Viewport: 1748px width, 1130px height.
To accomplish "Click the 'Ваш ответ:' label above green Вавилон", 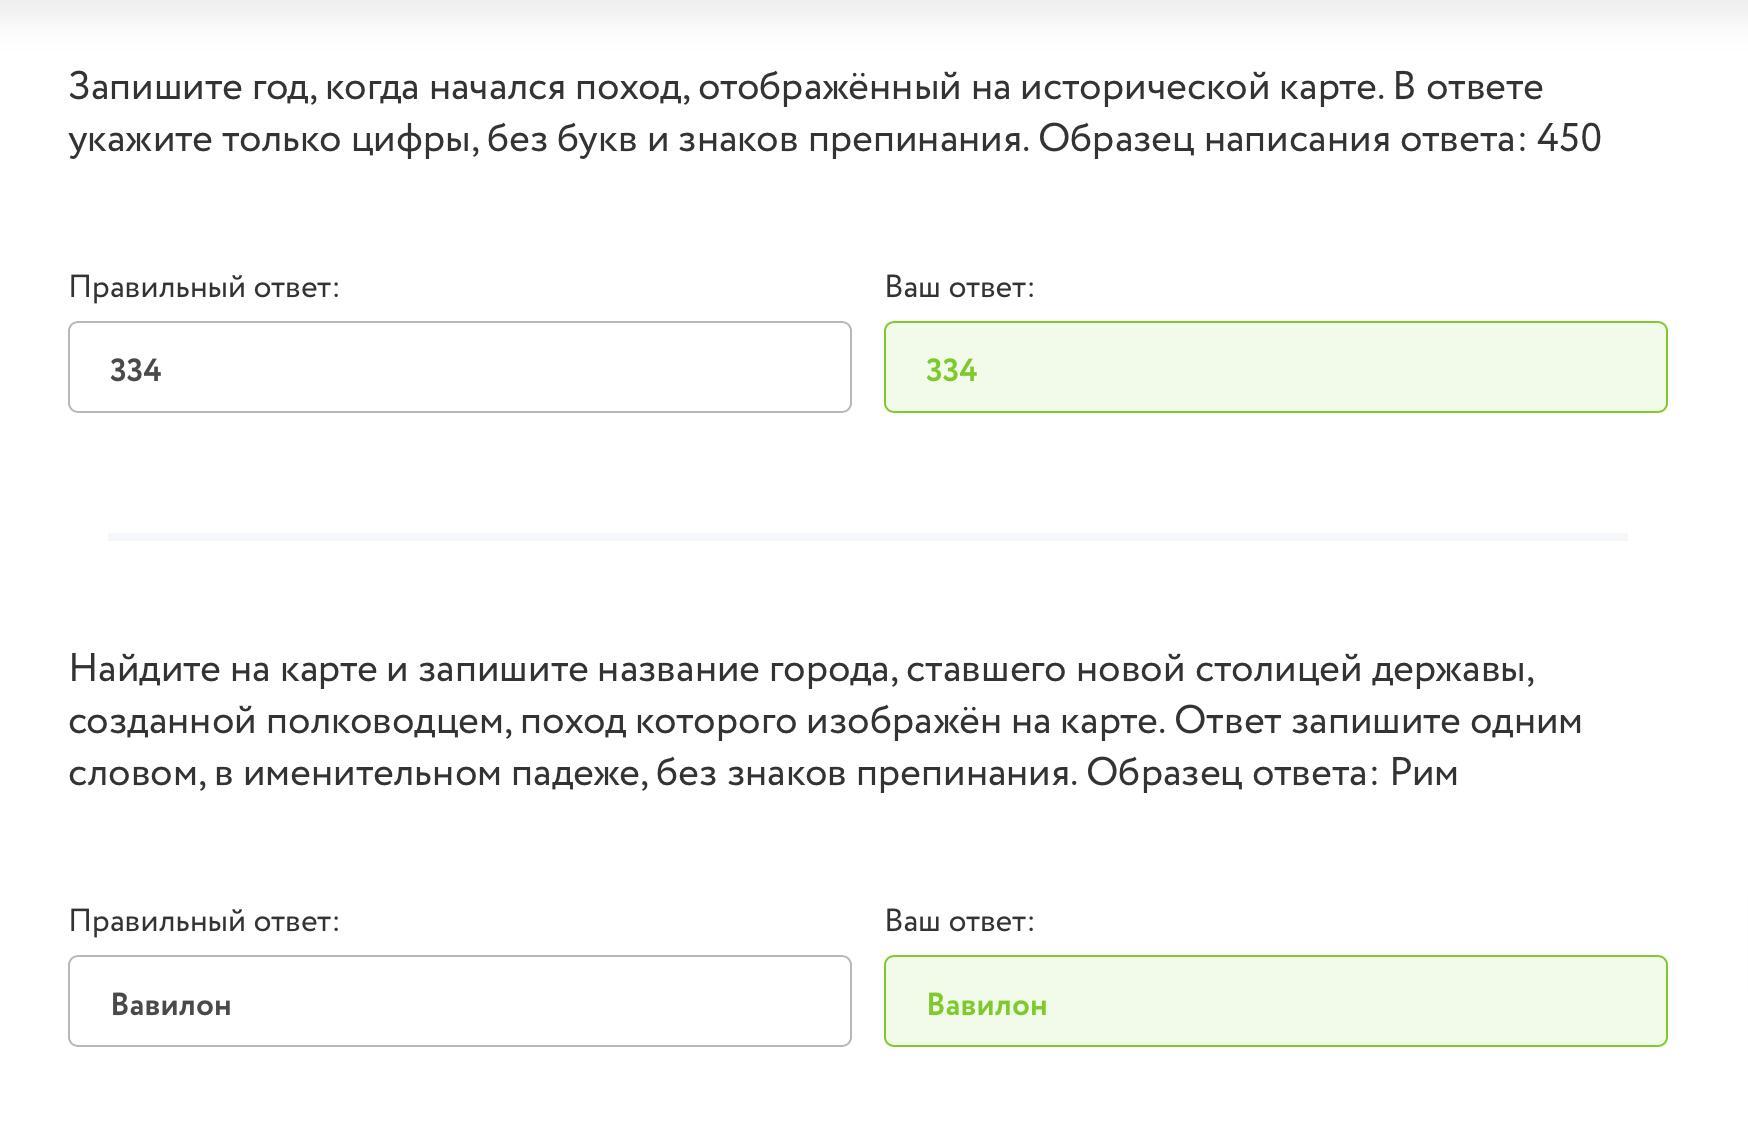I will coord(959,922).
